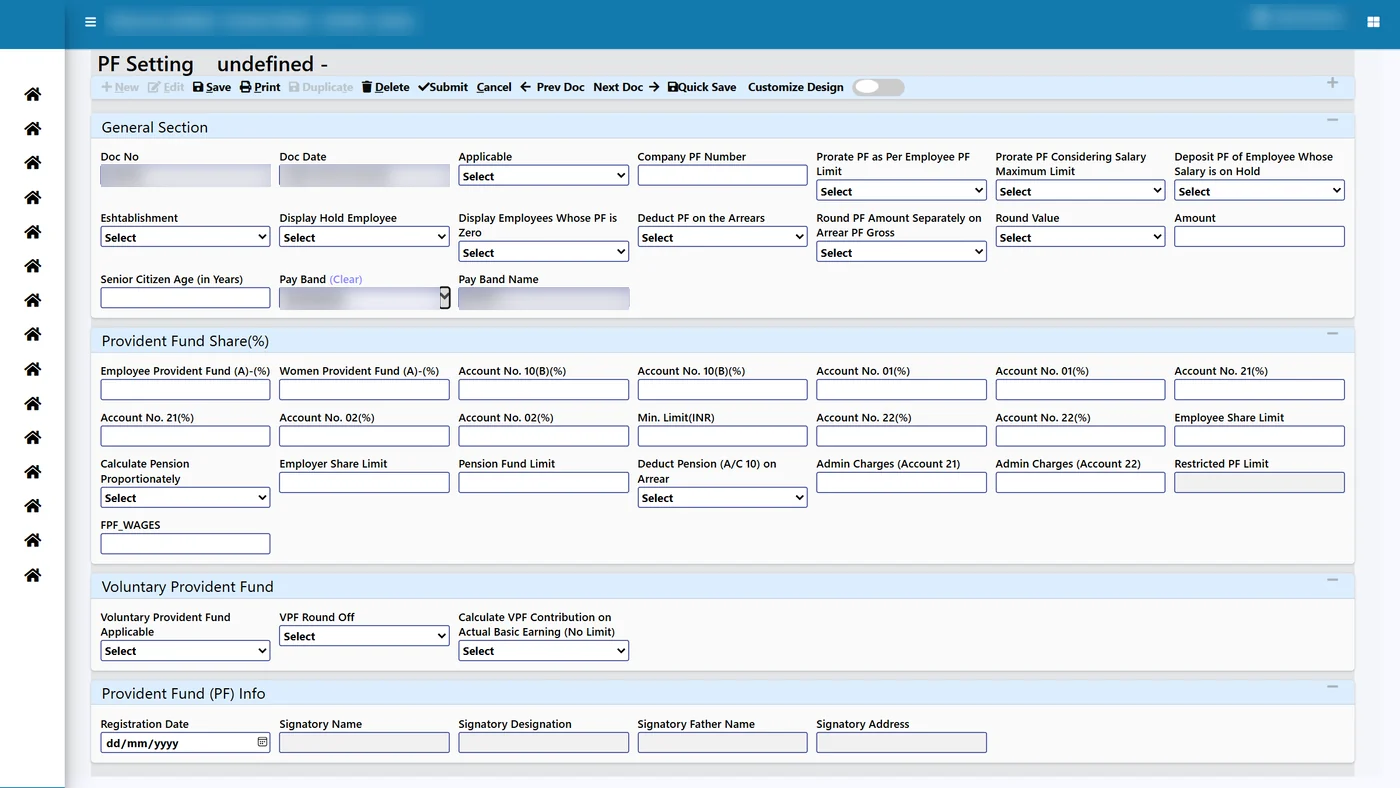Viewport: 1400px width, 788px height.
Task: Open VPF Round Off dropdown
Action: point(364,636)
